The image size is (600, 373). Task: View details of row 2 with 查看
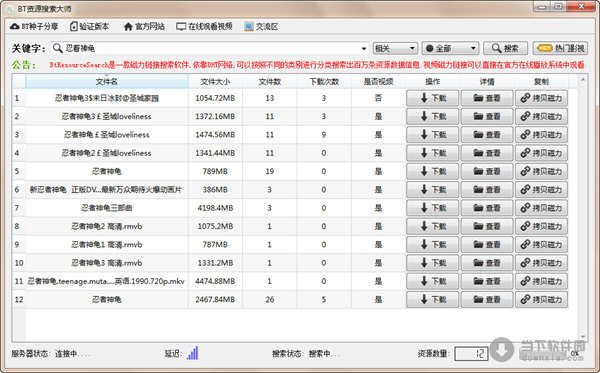point(487,116)
